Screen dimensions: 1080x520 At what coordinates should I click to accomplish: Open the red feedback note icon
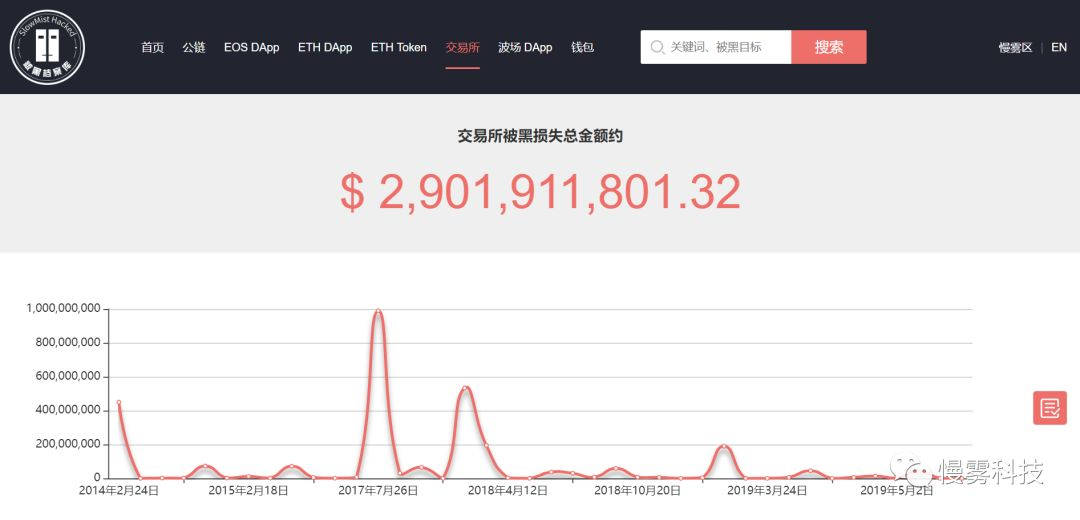[1049, 408]
